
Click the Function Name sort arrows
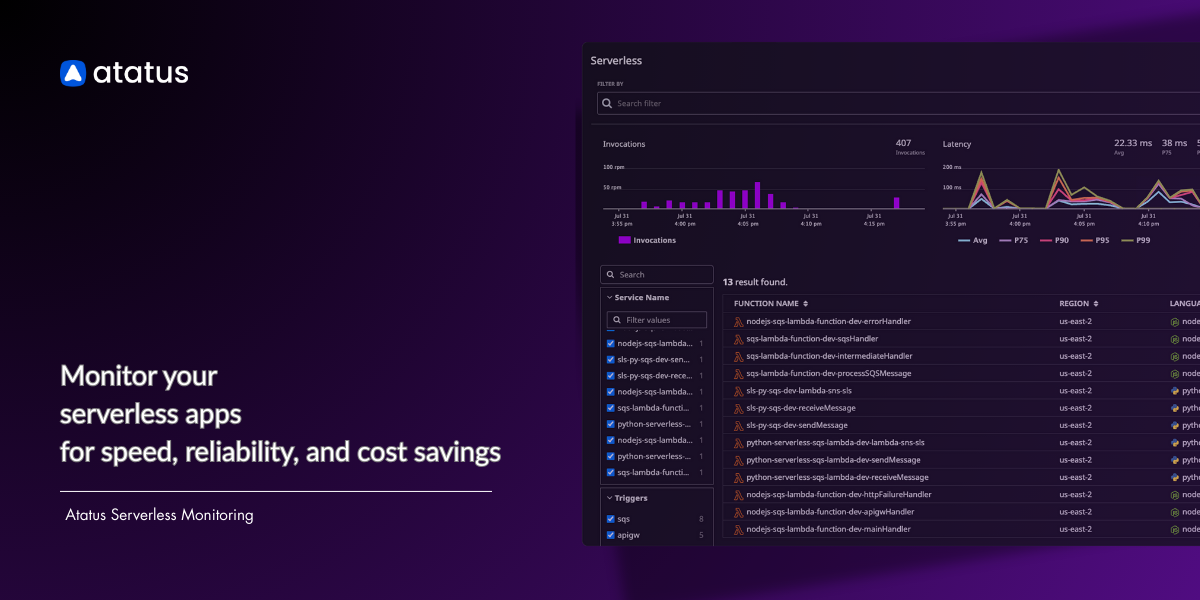804,303
